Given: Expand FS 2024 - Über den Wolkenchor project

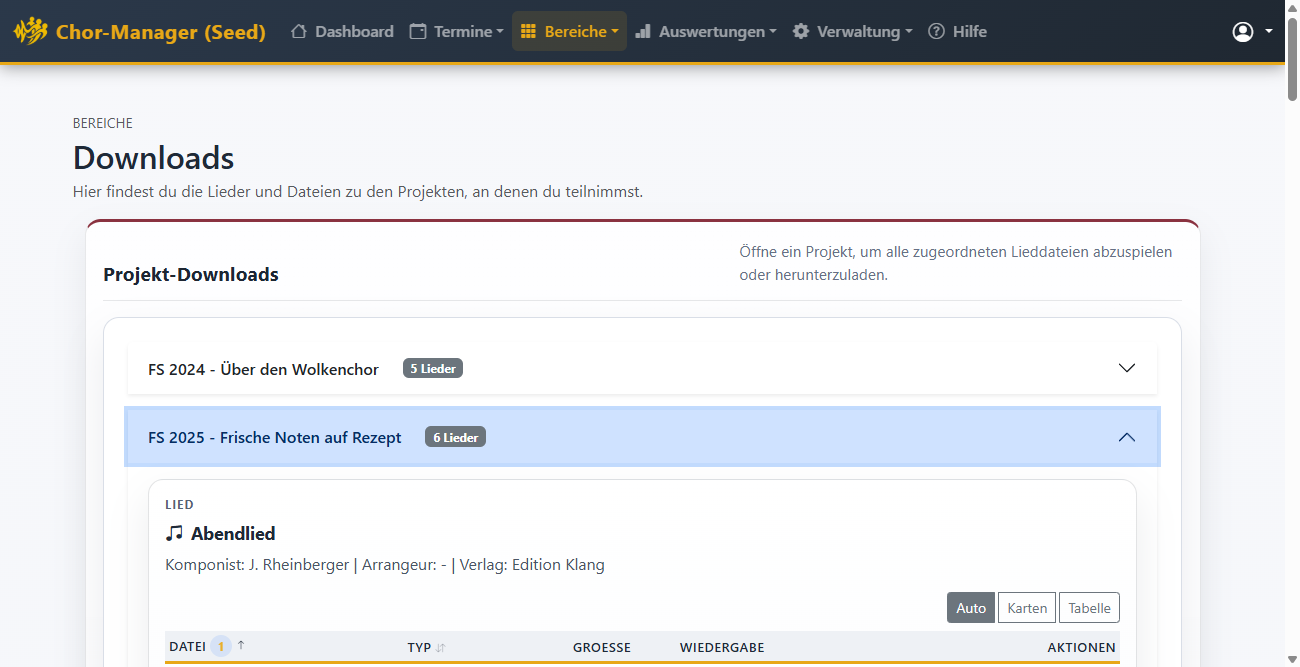Looking at the screenshot, I should click(642, 369).
